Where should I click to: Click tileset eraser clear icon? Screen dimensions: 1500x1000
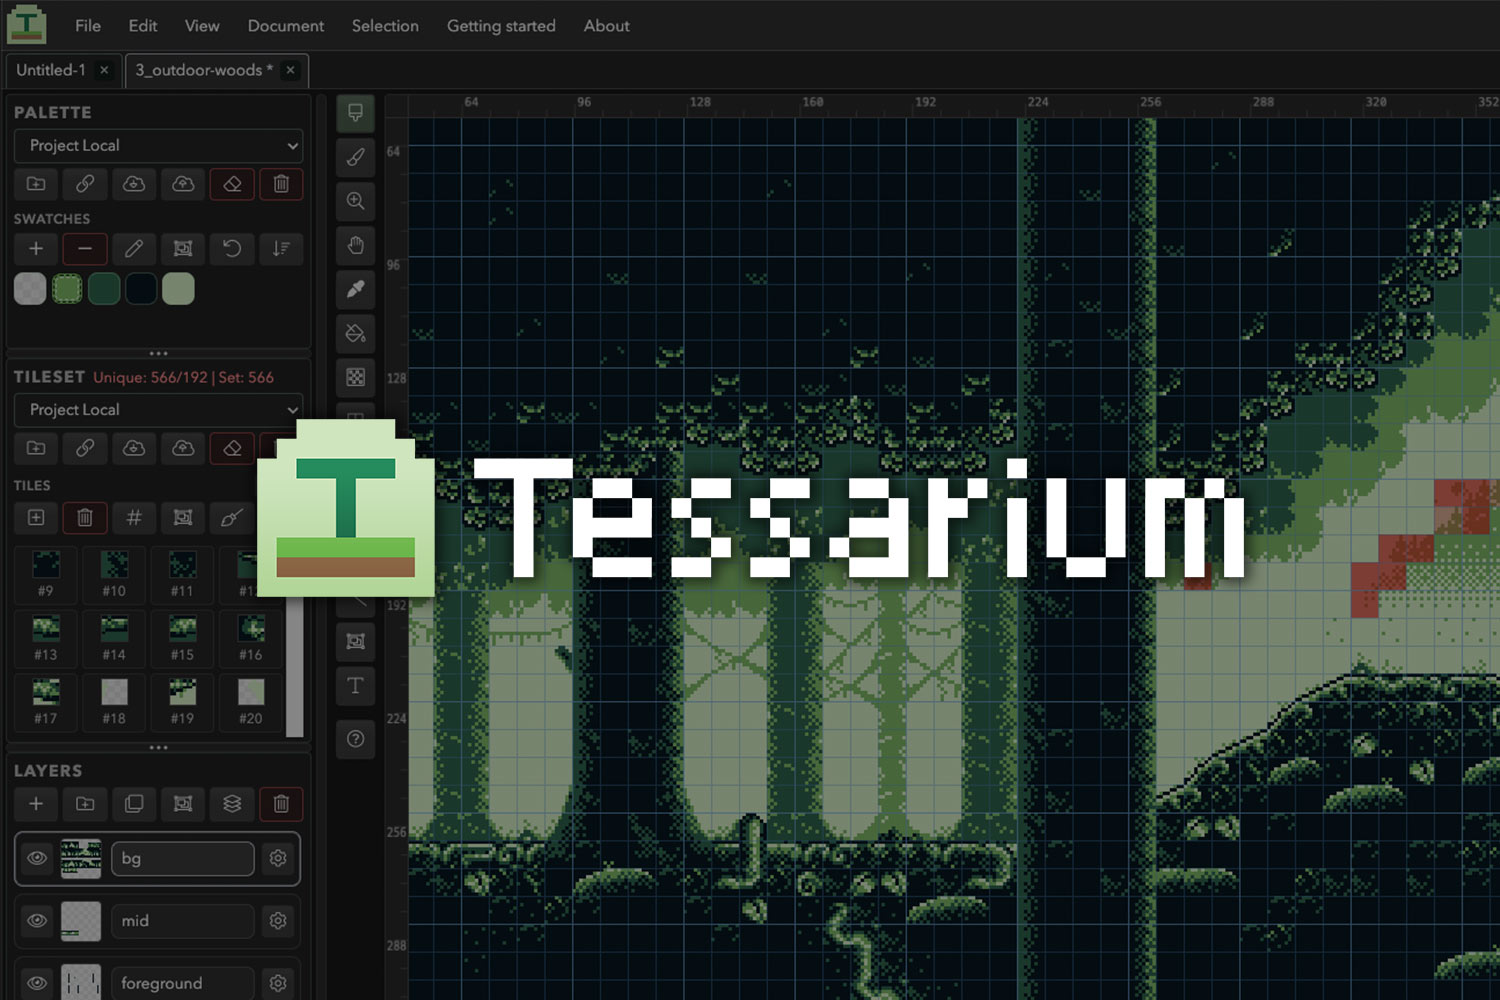[232, 448]
